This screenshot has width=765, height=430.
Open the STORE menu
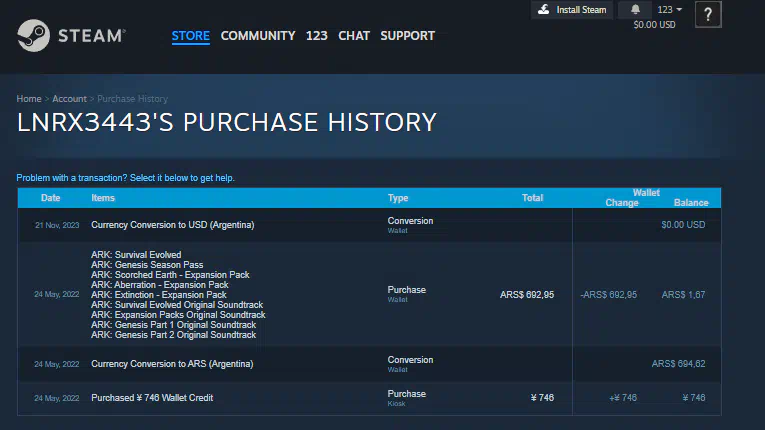coord(190,36)
